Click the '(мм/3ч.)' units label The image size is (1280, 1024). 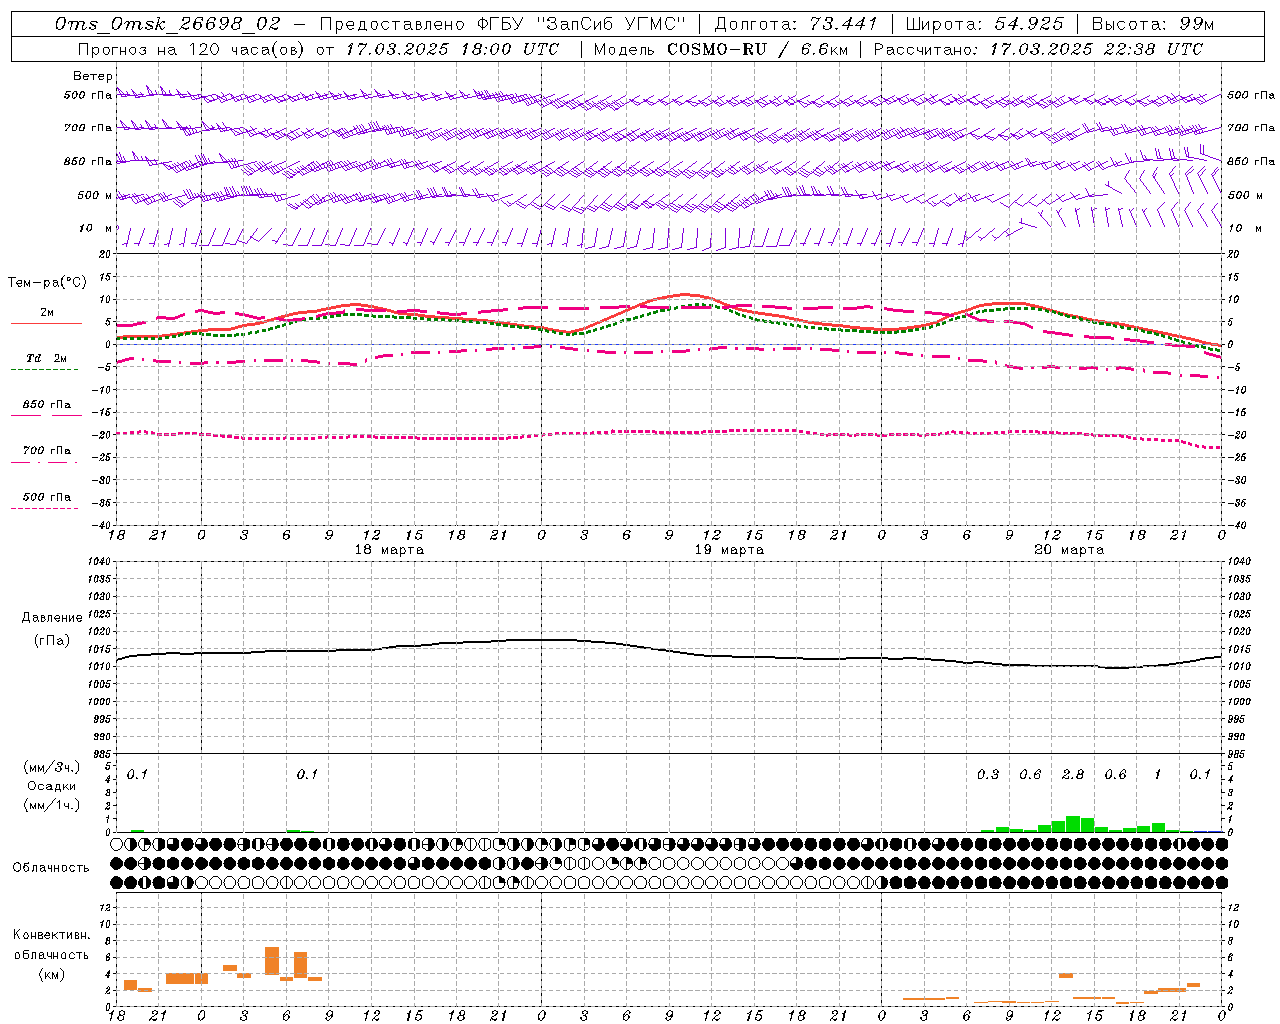51,767
